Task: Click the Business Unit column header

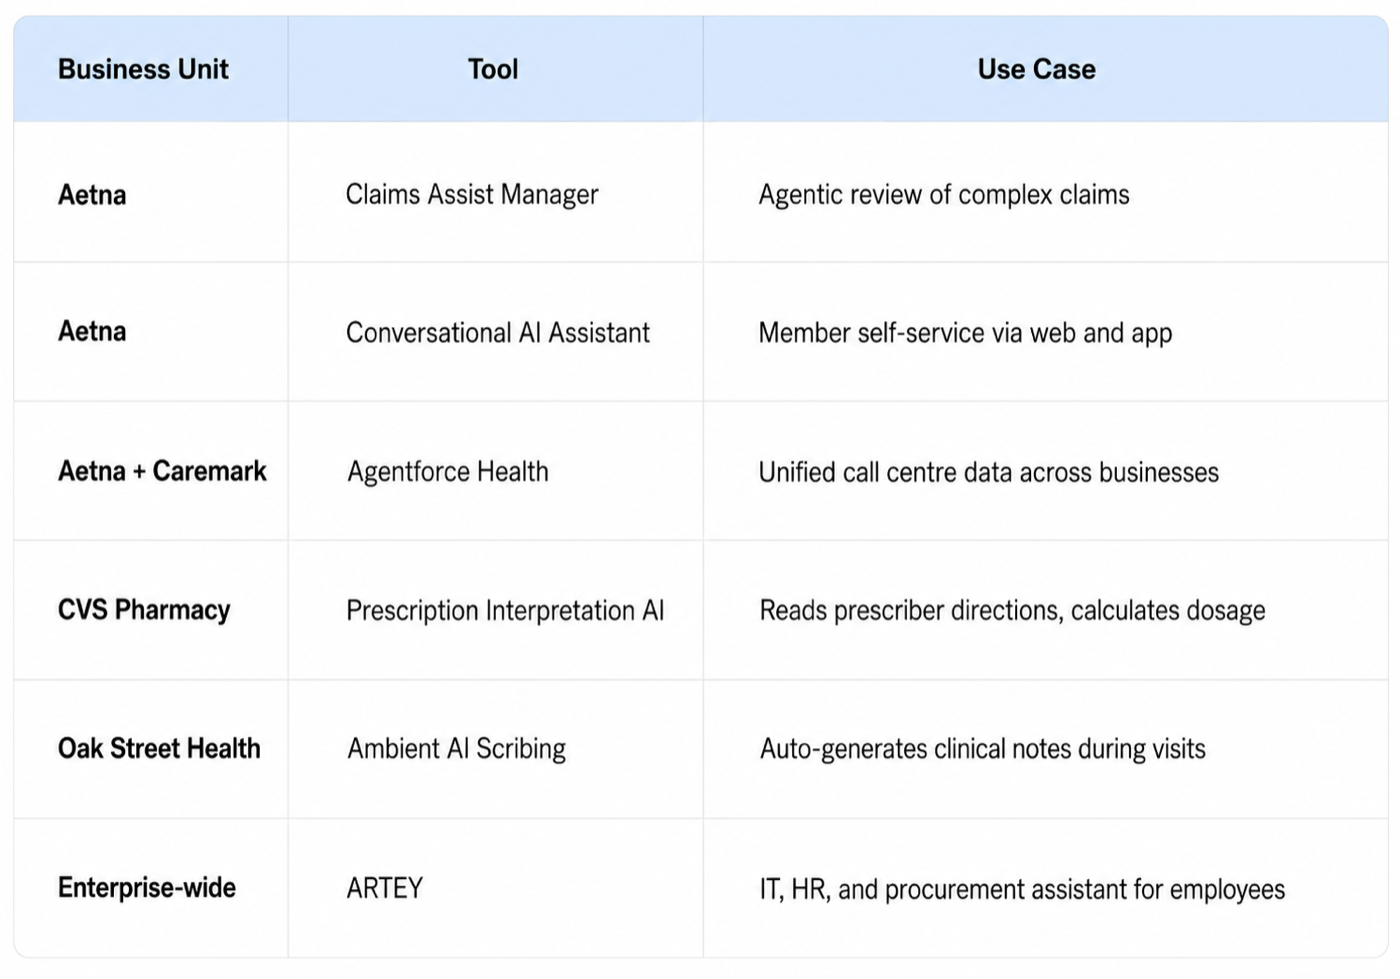Action: (x=143, y=69)
